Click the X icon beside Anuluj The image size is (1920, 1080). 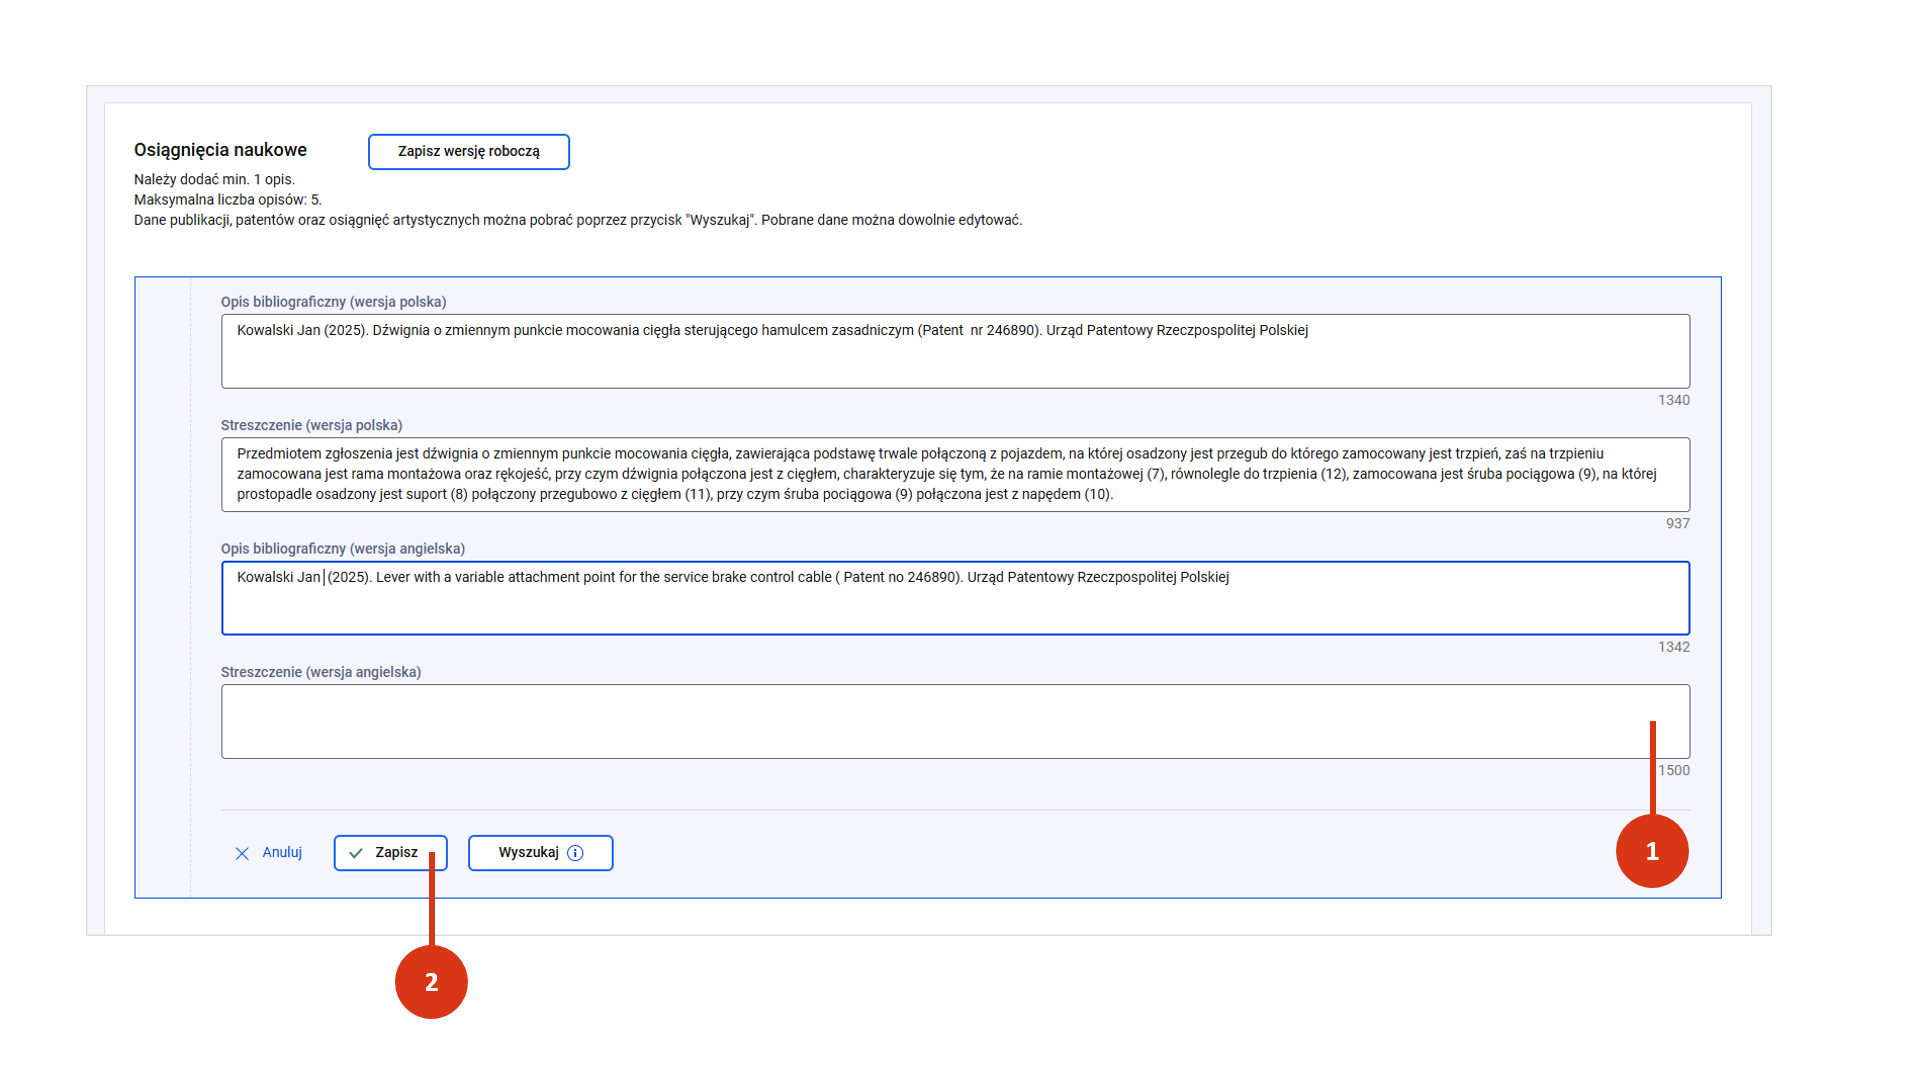(242, 853)
